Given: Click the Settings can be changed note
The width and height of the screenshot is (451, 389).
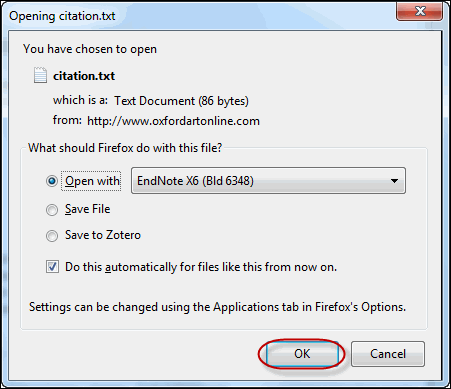Looking at the screenshot, I should (217, 307).
